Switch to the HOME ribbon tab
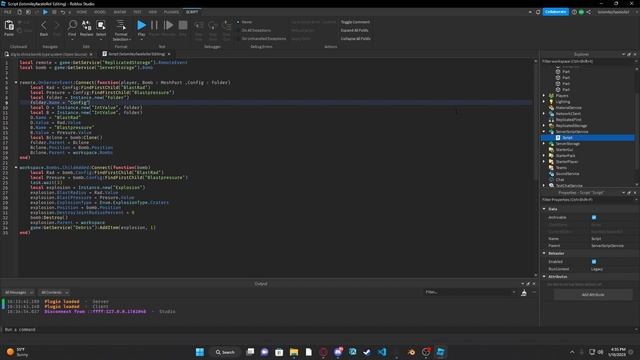Screen dimensions: 640x360 pyautogui.click(x=82, y=12)
